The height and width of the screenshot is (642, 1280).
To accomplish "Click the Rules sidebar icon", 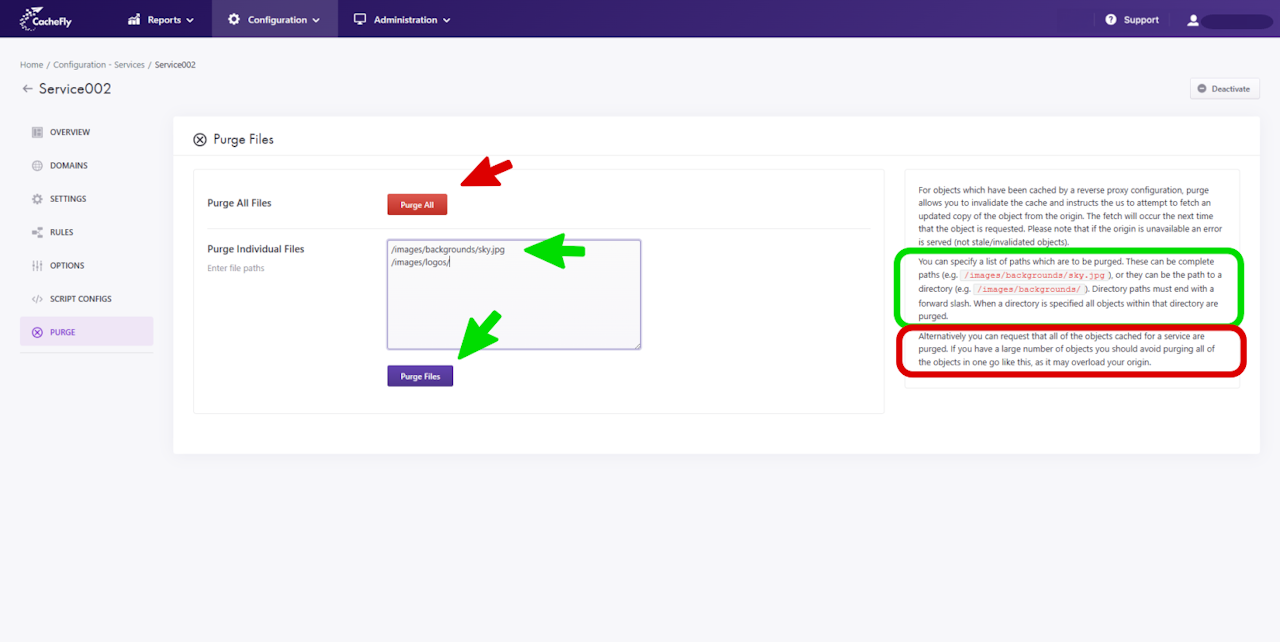I will (37, 232).
